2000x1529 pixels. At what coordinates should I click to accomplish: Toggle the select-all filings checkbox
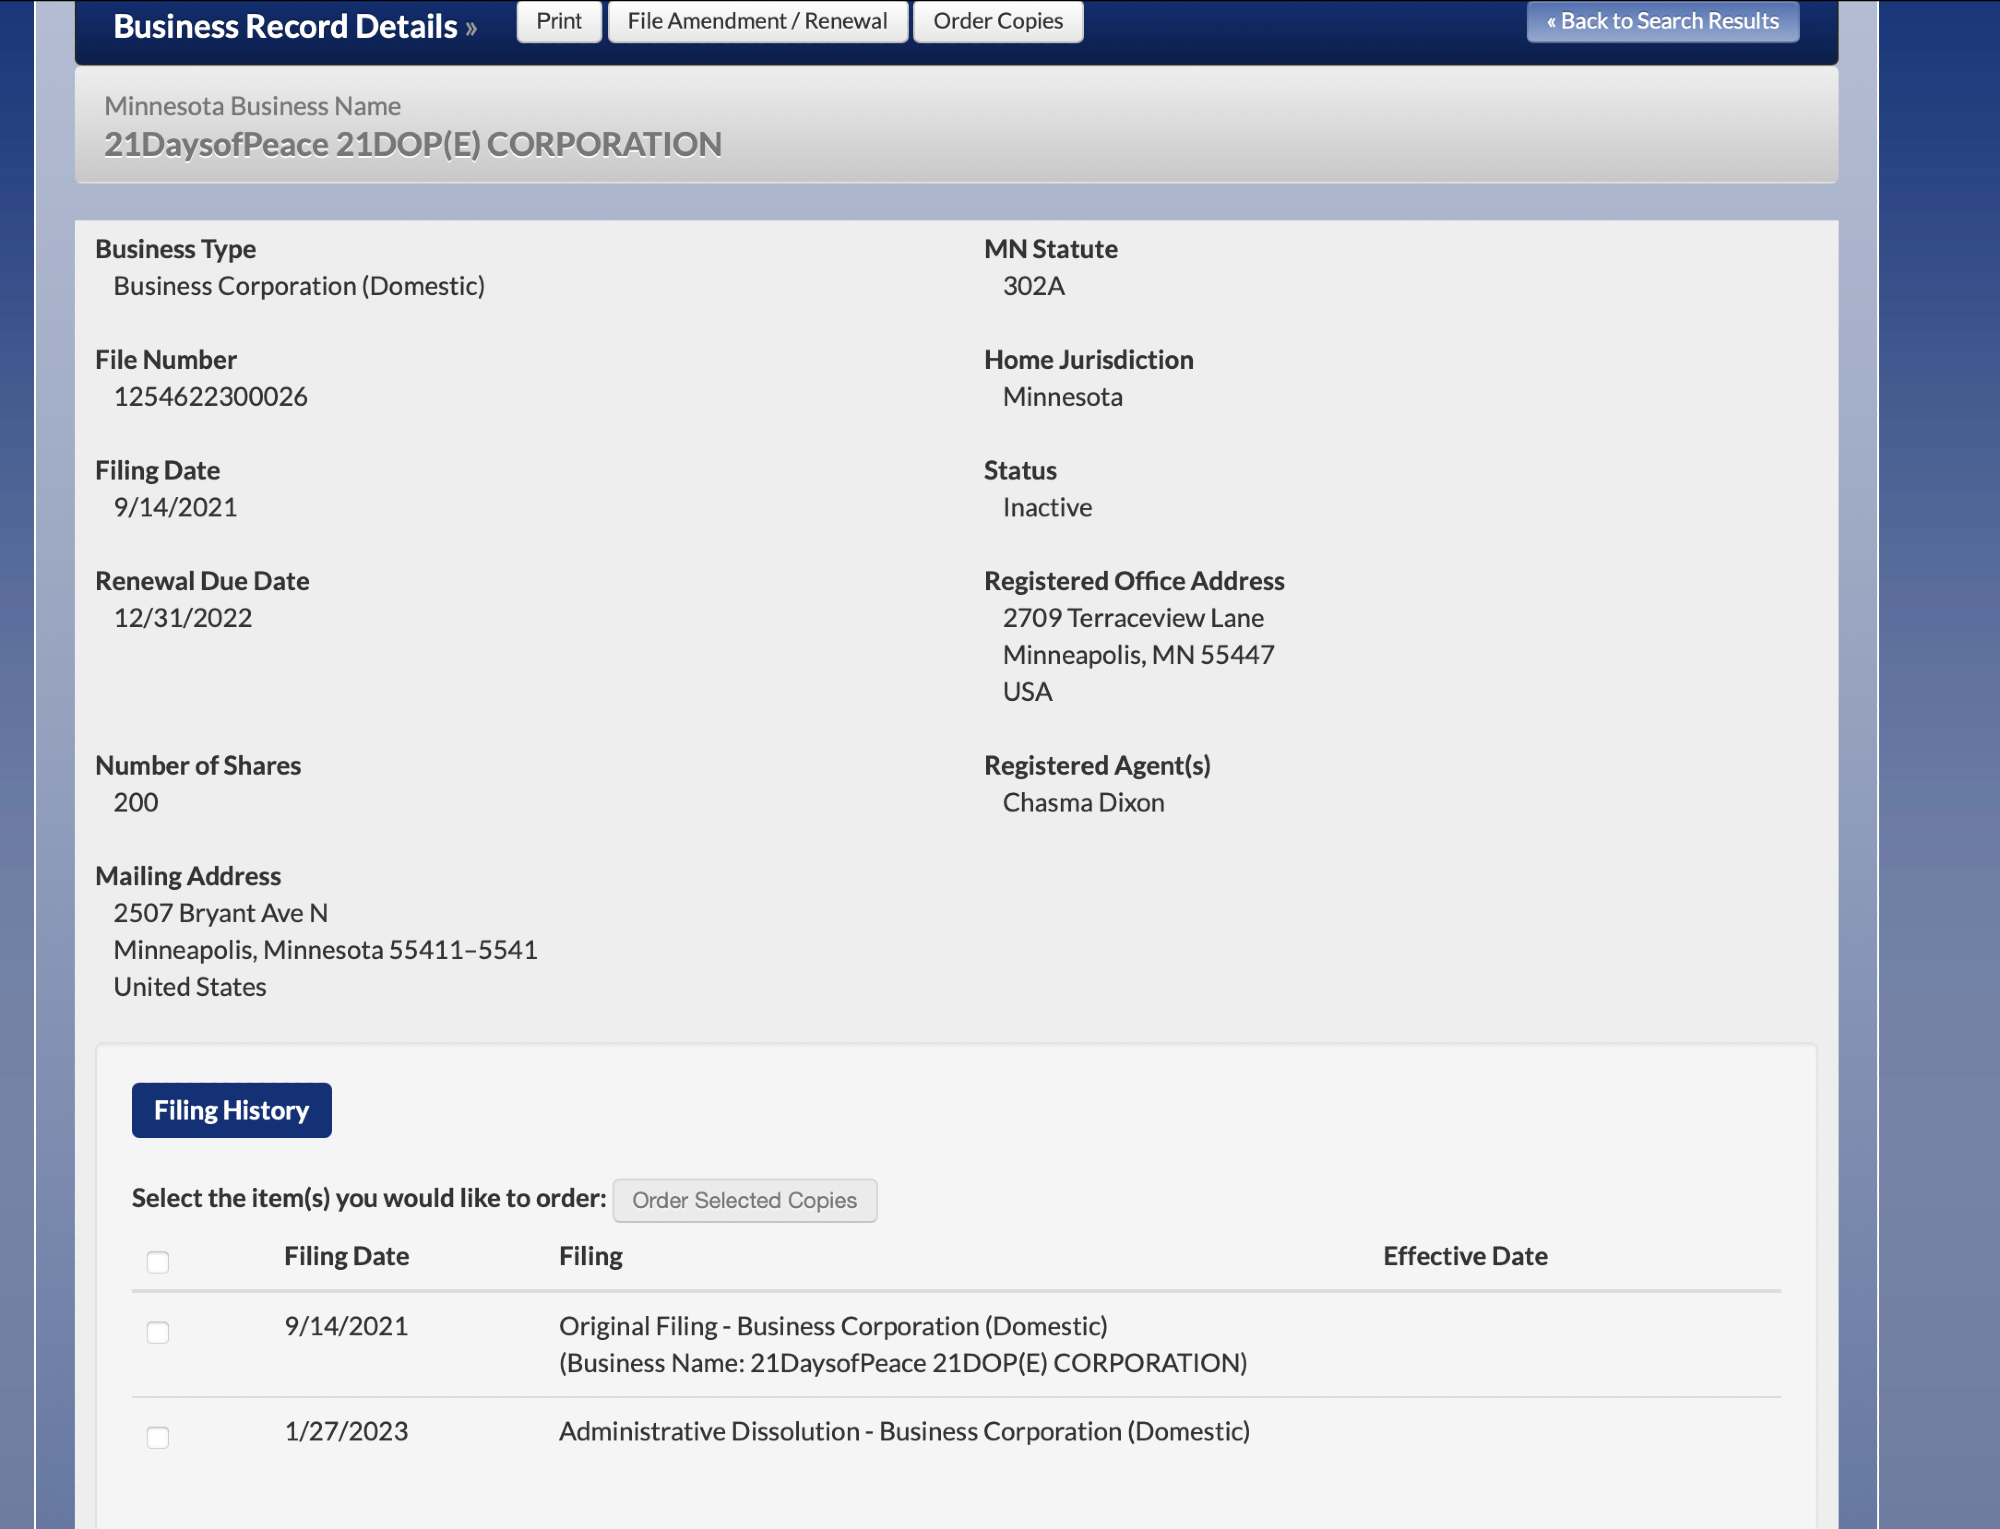[158, 1262]
